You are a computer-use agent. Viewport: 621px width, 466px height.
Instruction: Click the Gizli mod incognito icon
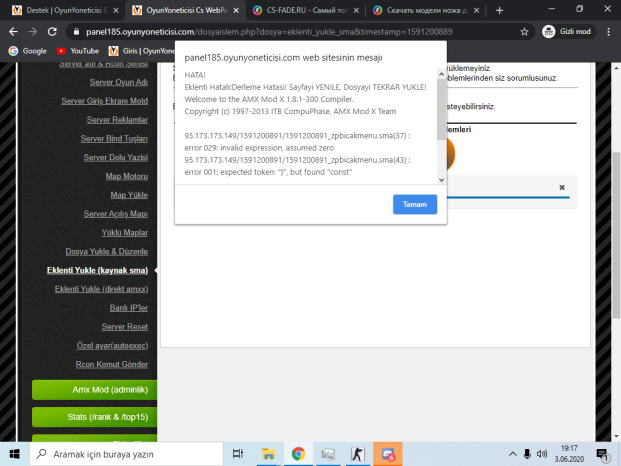click(549, 32)
